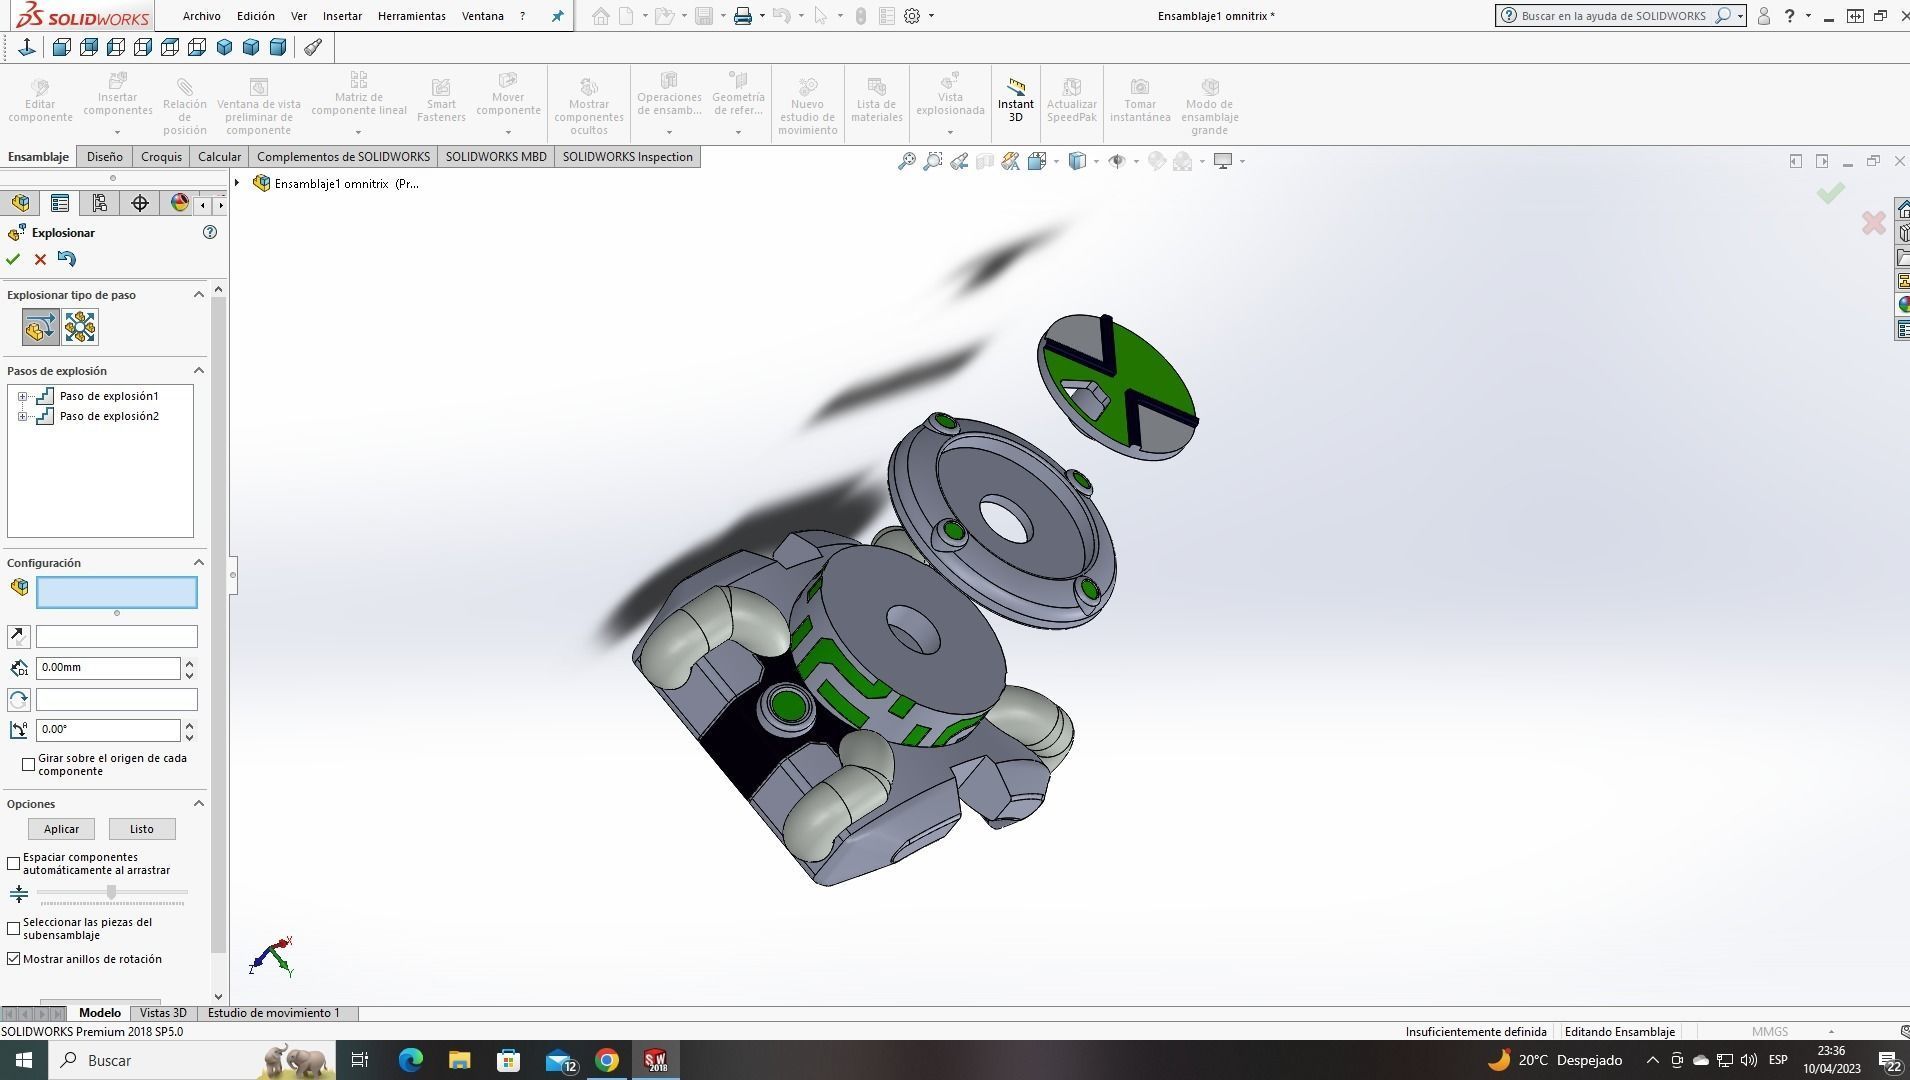Cancel explode with the red X in the Explosionar panel
The image size is (1910, 1080).
point(40,259)
